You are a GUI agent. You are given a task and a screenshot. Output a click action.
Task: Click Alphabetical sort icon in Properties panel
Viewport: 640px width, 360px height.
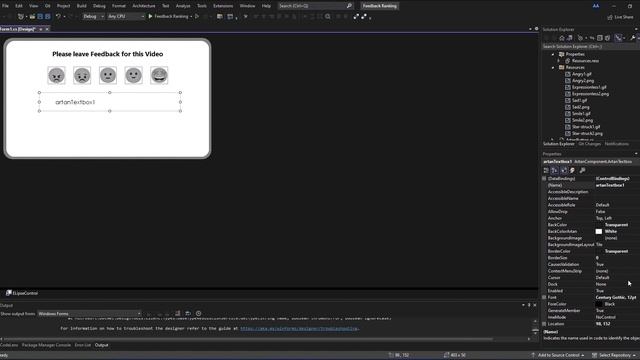tap(555, 170)
